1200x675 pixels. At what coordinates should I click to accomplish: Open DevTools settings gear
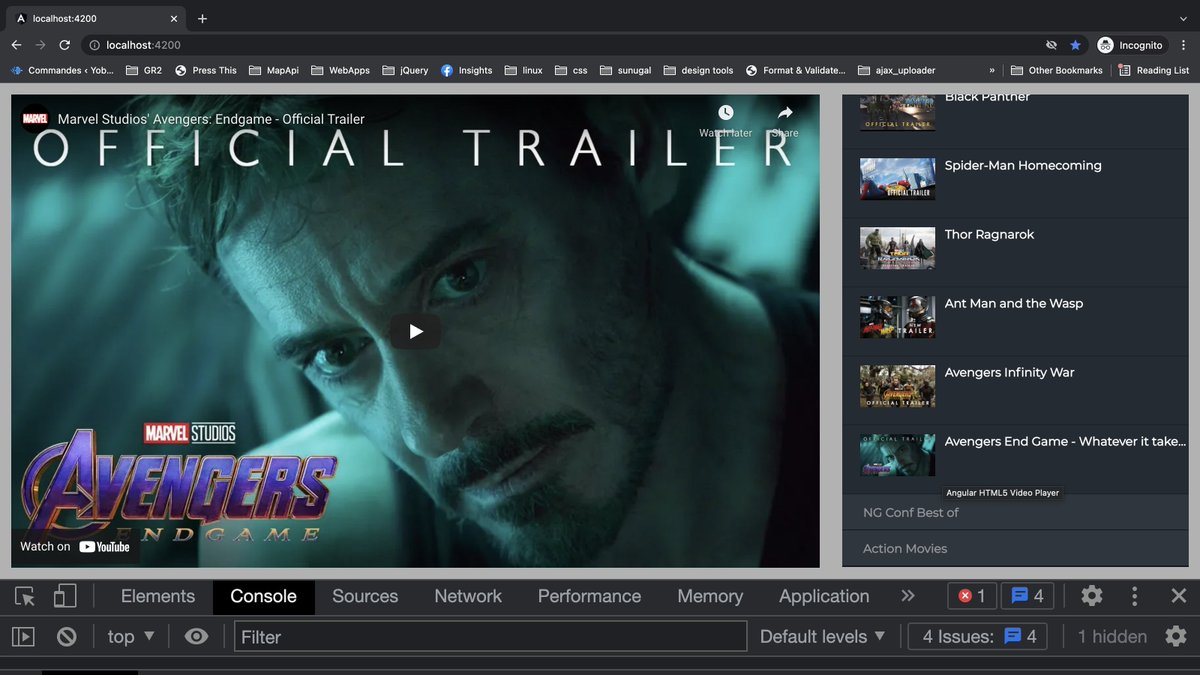(1092, 596)
